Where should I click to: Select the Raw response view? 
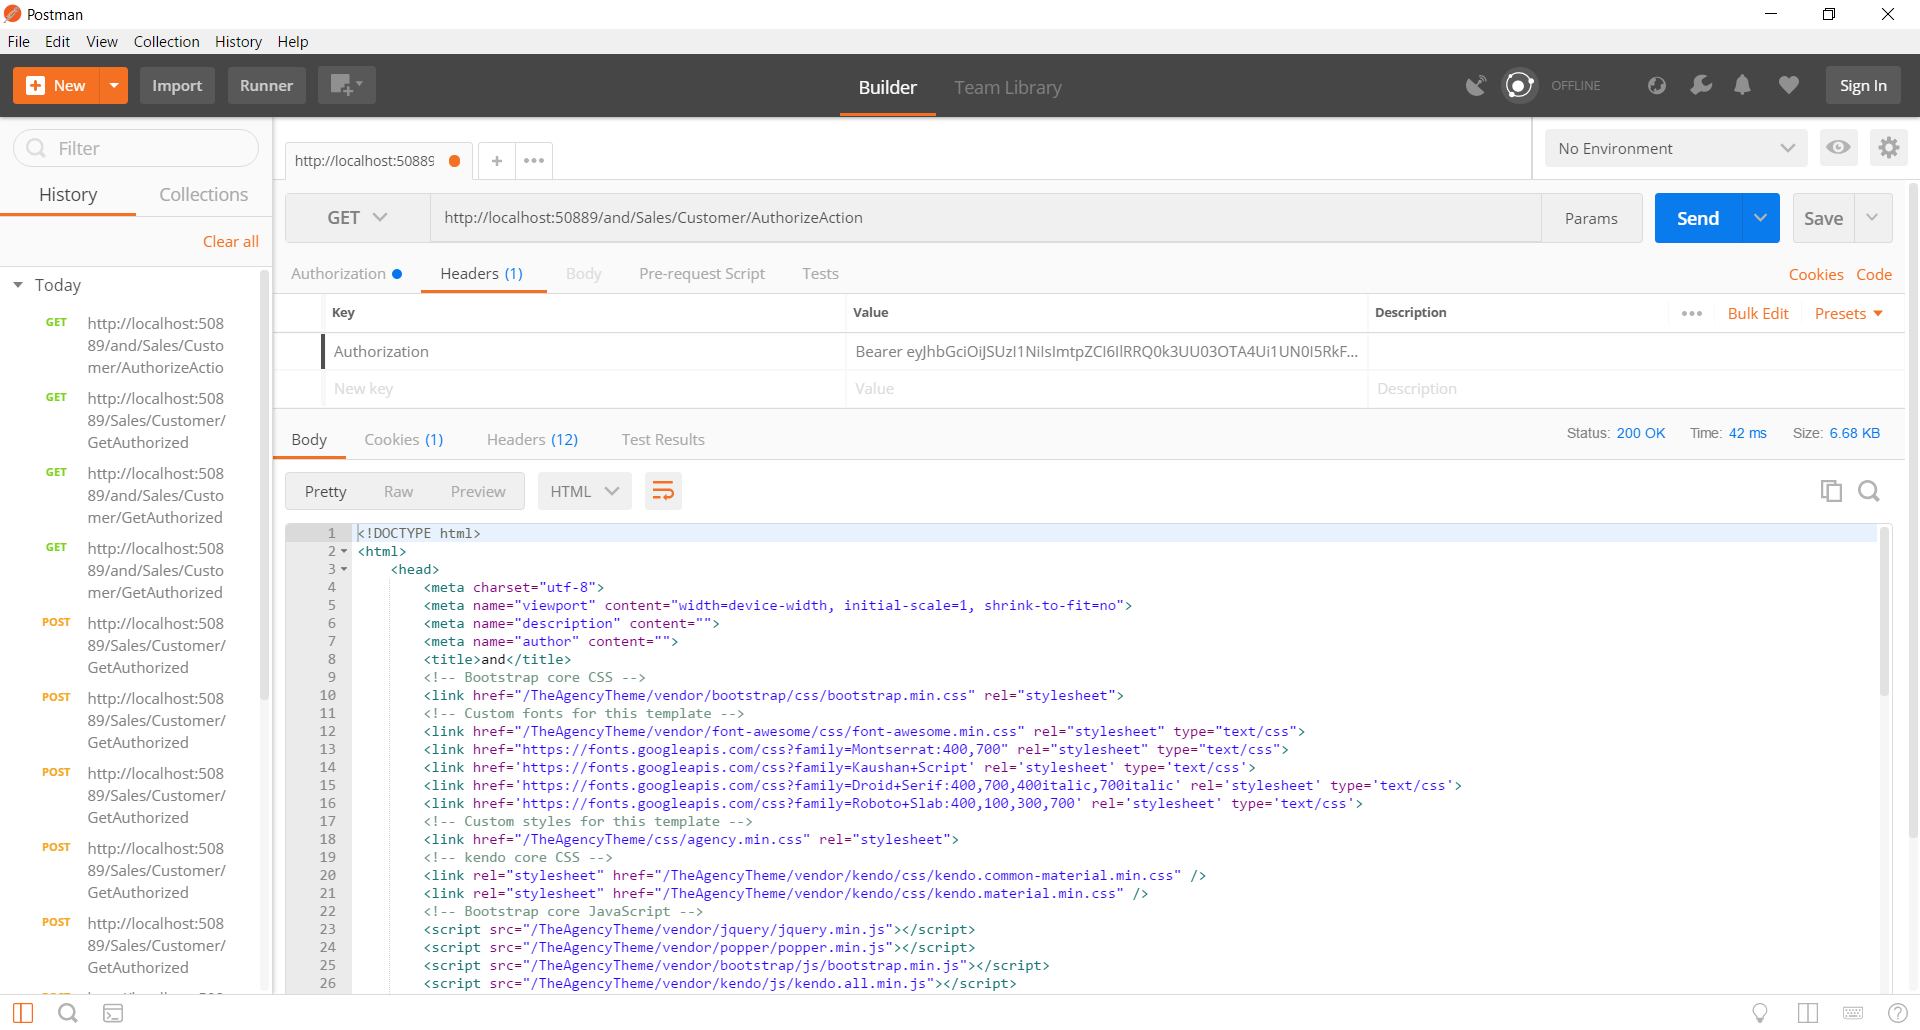398,491
